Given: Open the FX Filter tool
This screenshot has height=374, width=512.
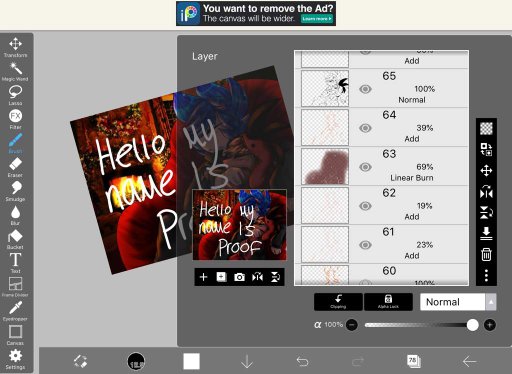Looking at the screenshot, I should click(15, 119).
